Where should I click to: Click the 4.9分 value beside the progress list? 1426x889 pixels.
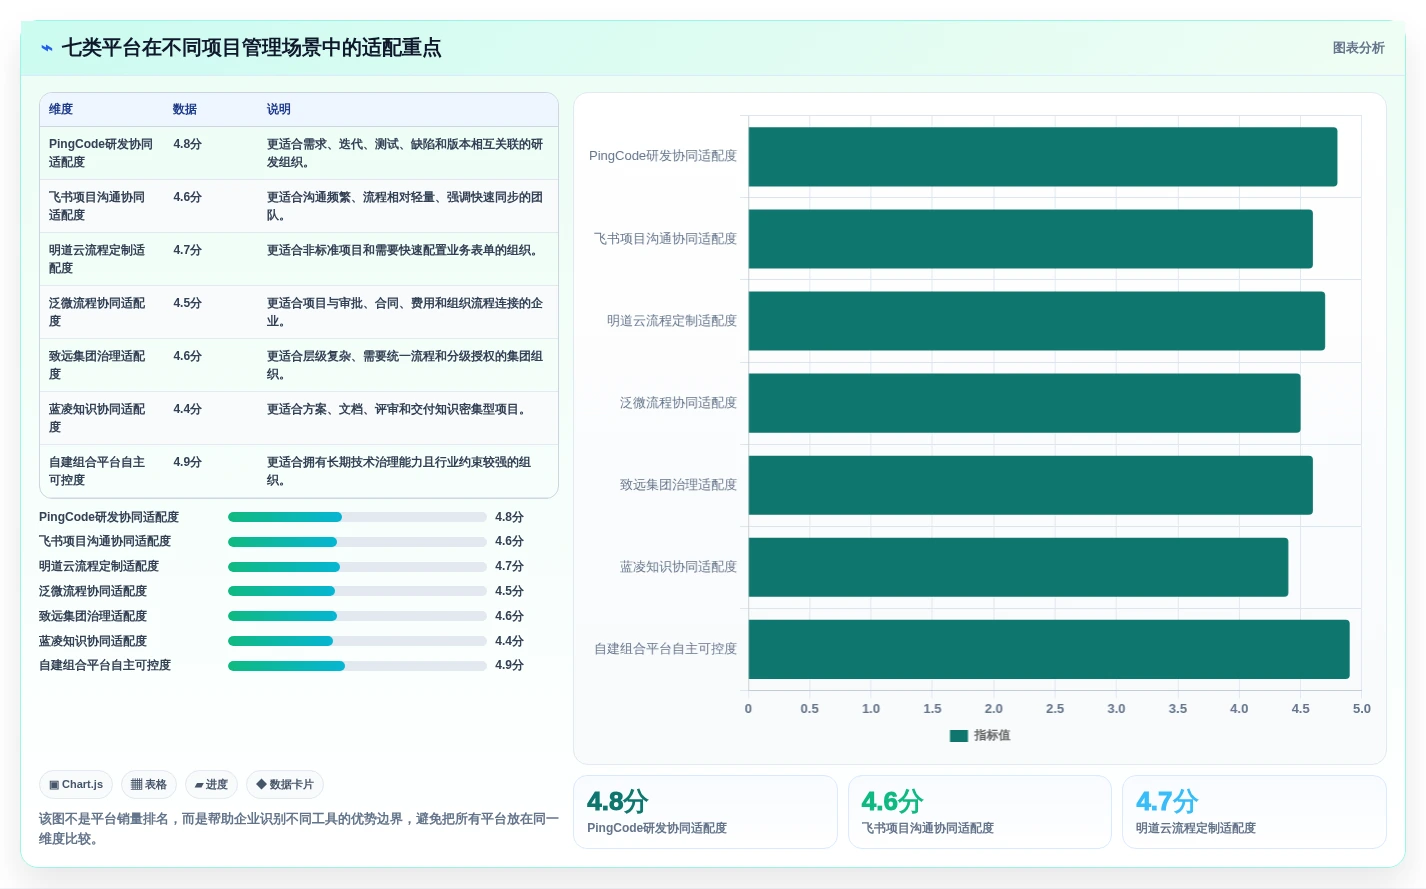point(509,665)
